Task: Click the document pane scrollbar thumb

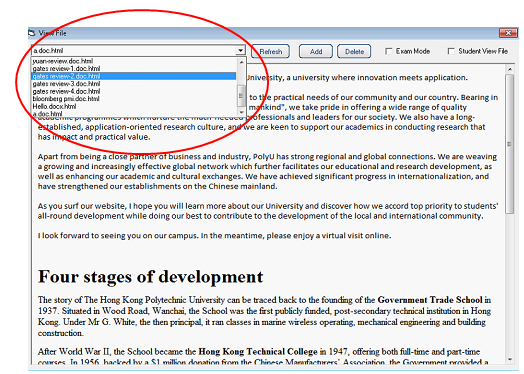Action: click(510, 144)
